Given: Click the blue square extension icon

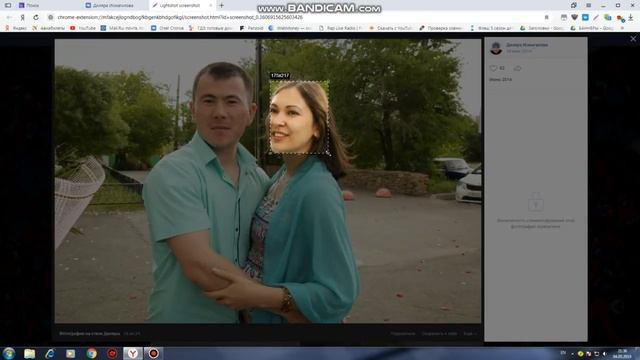Looking at the screenshot, I should click(585, 18).
